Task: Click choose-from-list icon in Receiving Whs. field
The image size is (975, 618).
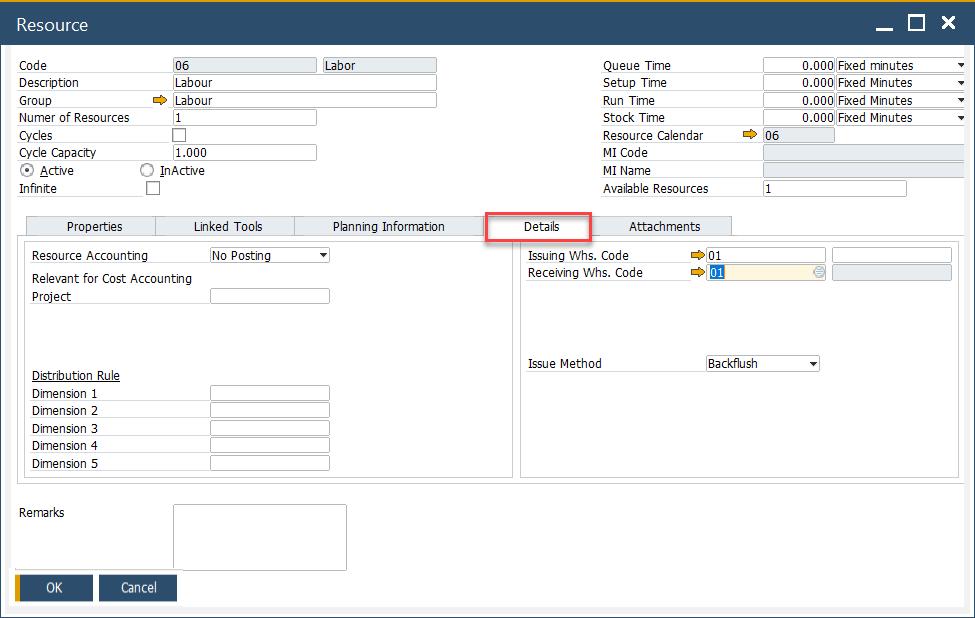Action: pos(819,272)
